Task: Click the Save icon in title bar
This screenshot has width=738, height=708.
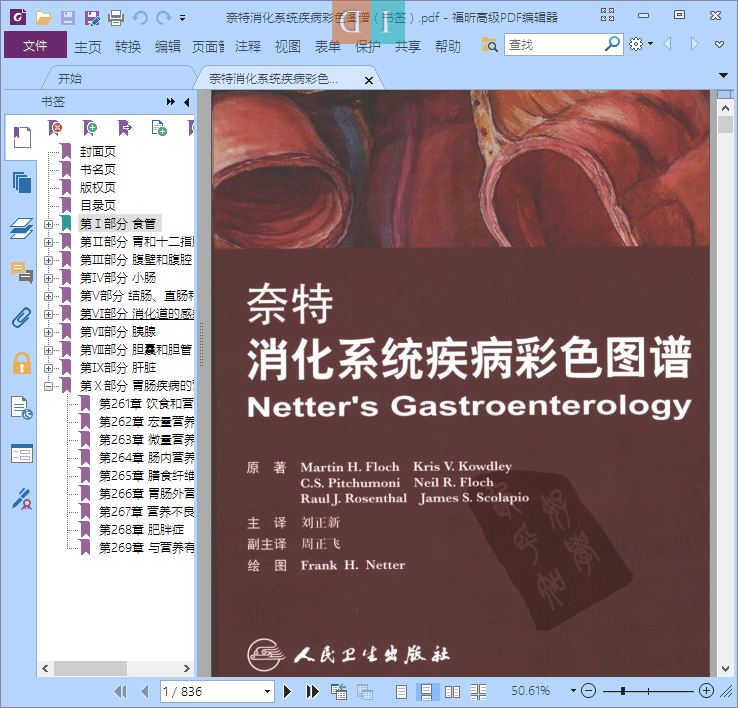Action: pyautogui.click(x=68, y=18)
